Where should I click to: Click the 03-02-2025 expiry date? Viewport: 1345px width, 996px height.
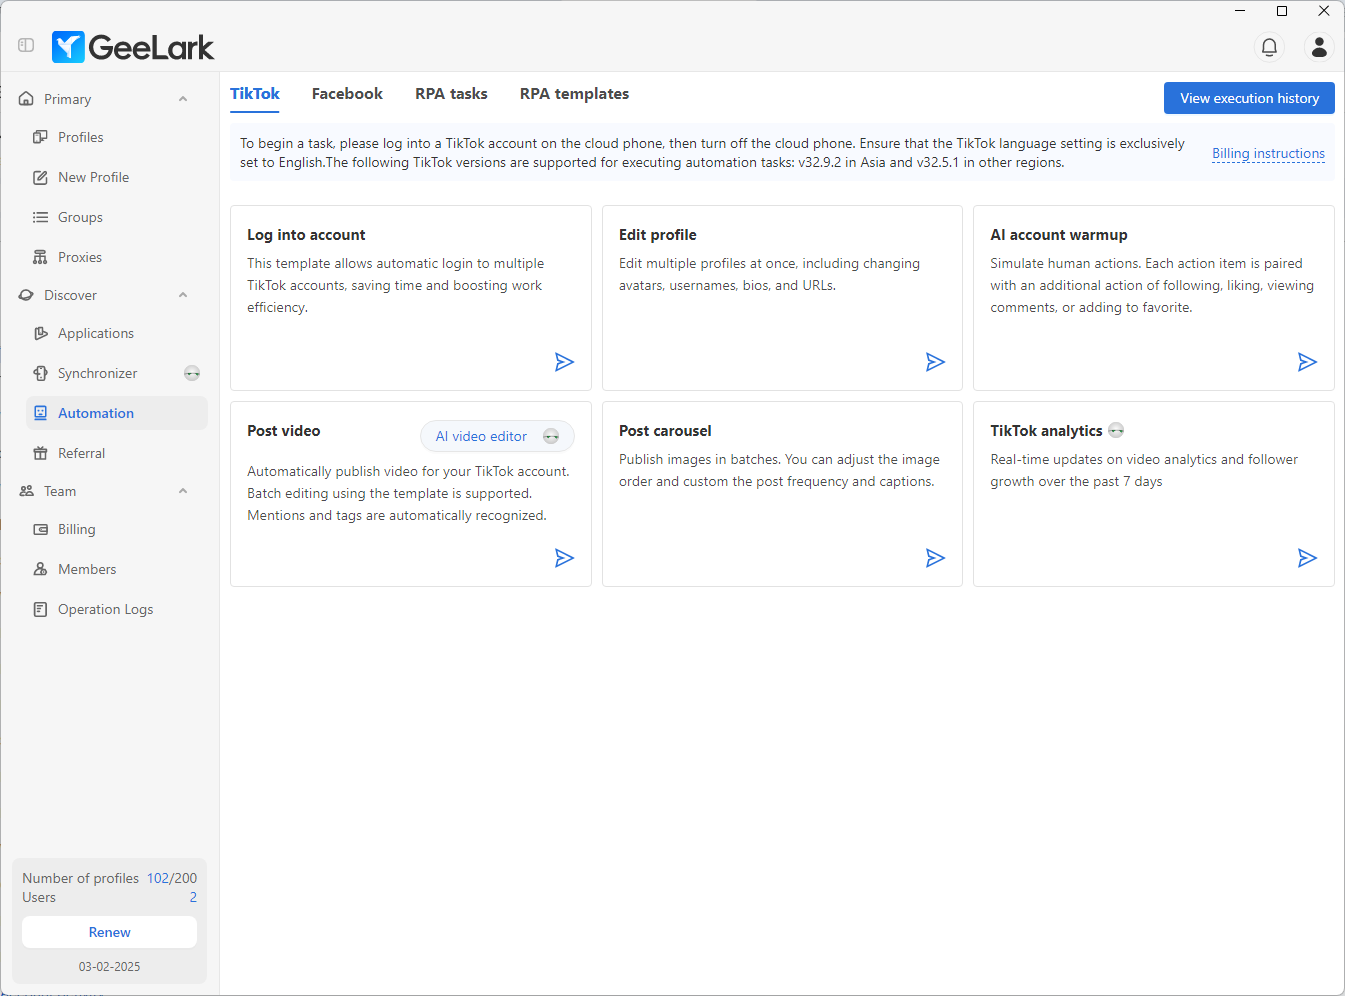(109, 967)
